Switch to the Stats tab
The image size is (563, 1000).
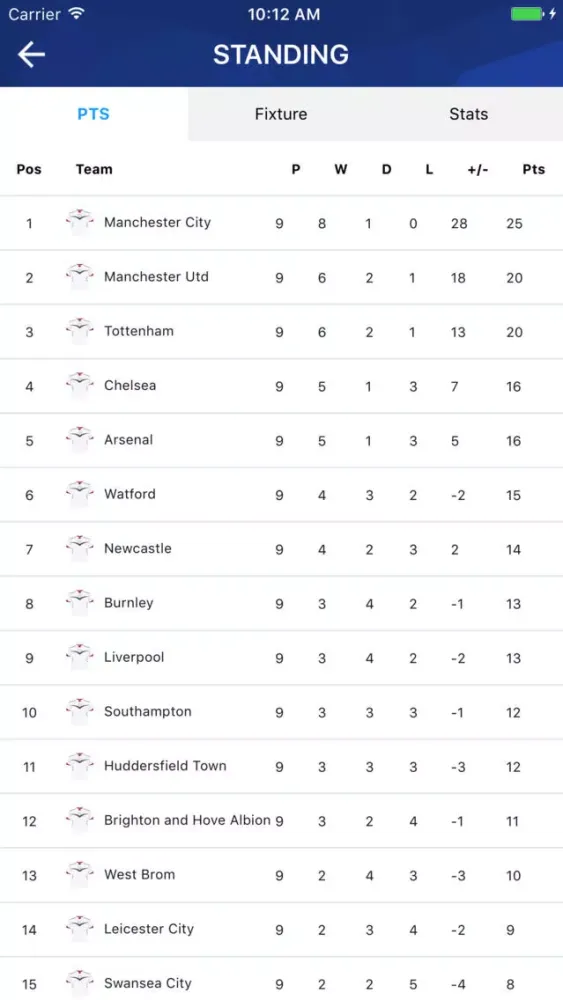tap(469, 114)
